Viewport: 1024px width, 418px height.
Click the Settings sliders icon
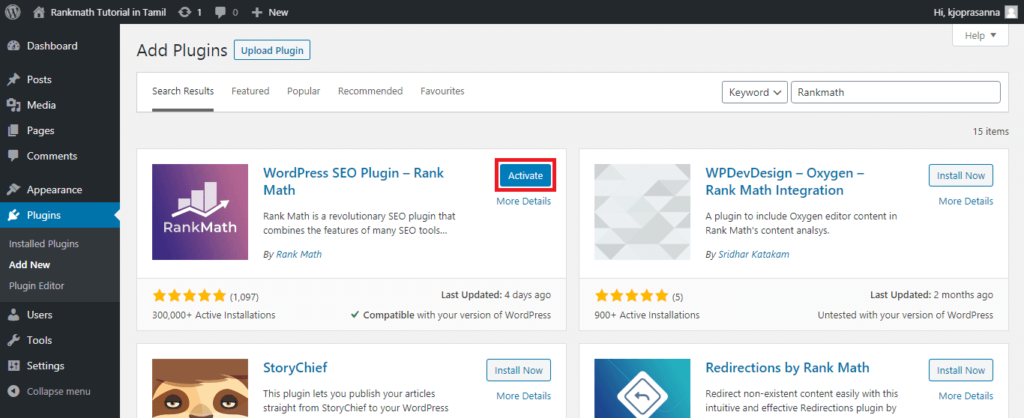tap(13, 366)
